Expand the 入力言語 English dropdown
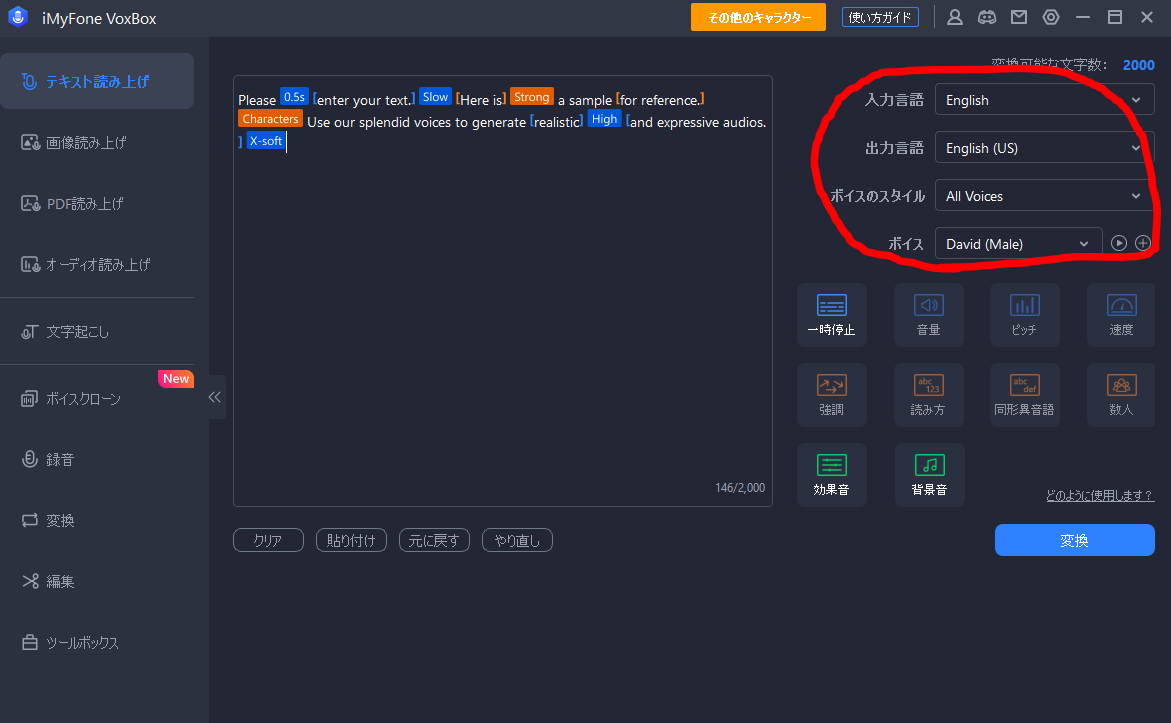The image size is (1171, 723). pos(1044,100)
